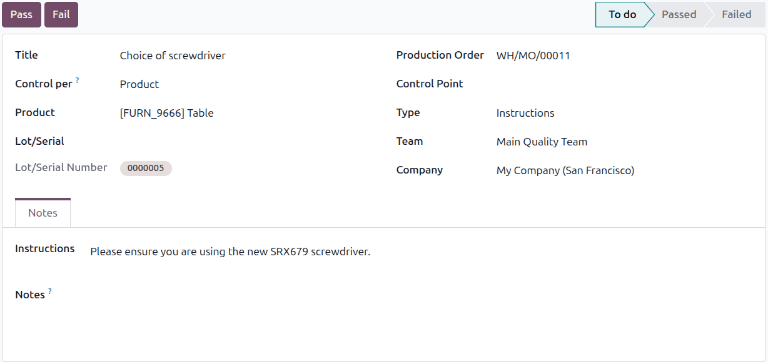Image resolution: width=768 pixels, height=362 pixels.
Task: Select the To do status stage
Action: pos(622,15)
